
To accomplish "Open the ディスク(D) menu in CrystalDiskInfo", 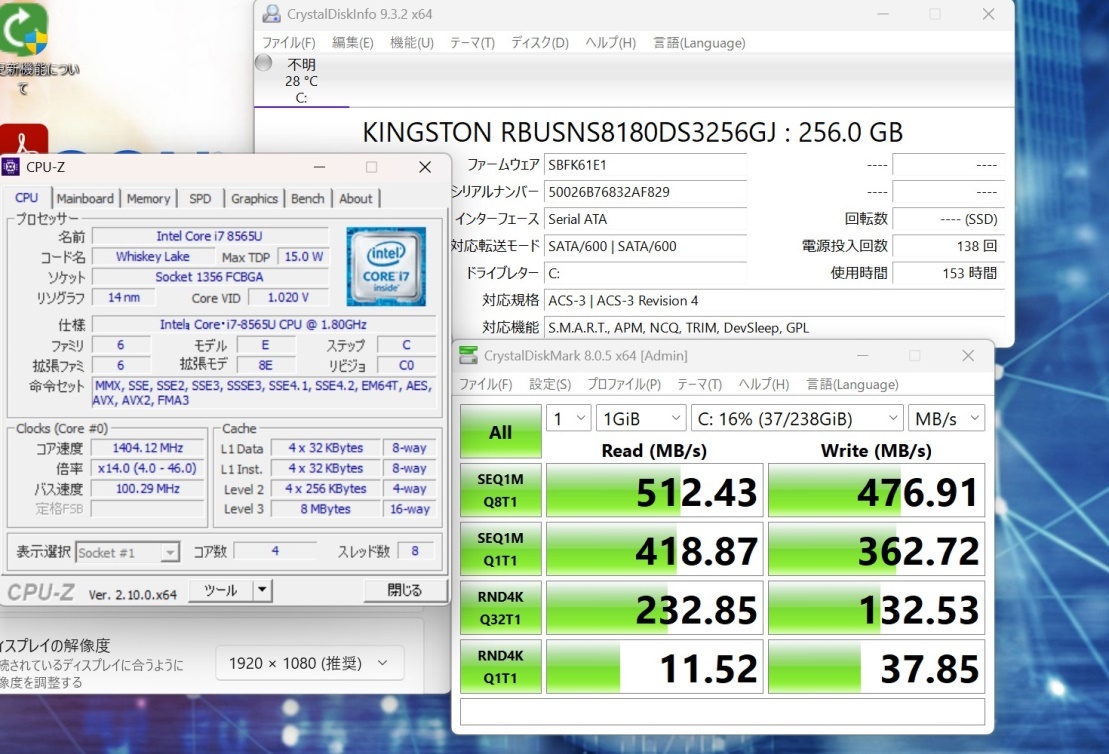I will pyautogui.click(x=540, y=42).
